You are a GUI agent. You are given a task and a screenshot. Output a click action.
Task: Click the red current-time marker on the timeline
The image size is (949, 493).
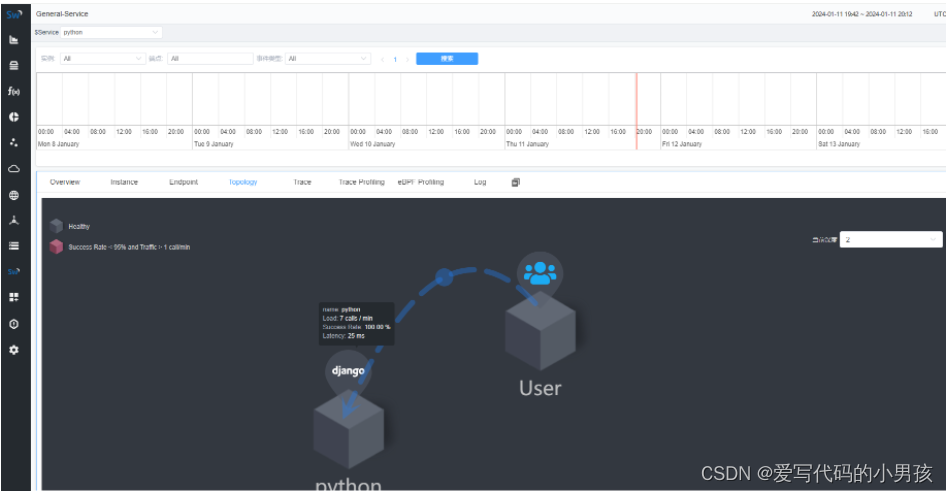(x=636, y=111)
